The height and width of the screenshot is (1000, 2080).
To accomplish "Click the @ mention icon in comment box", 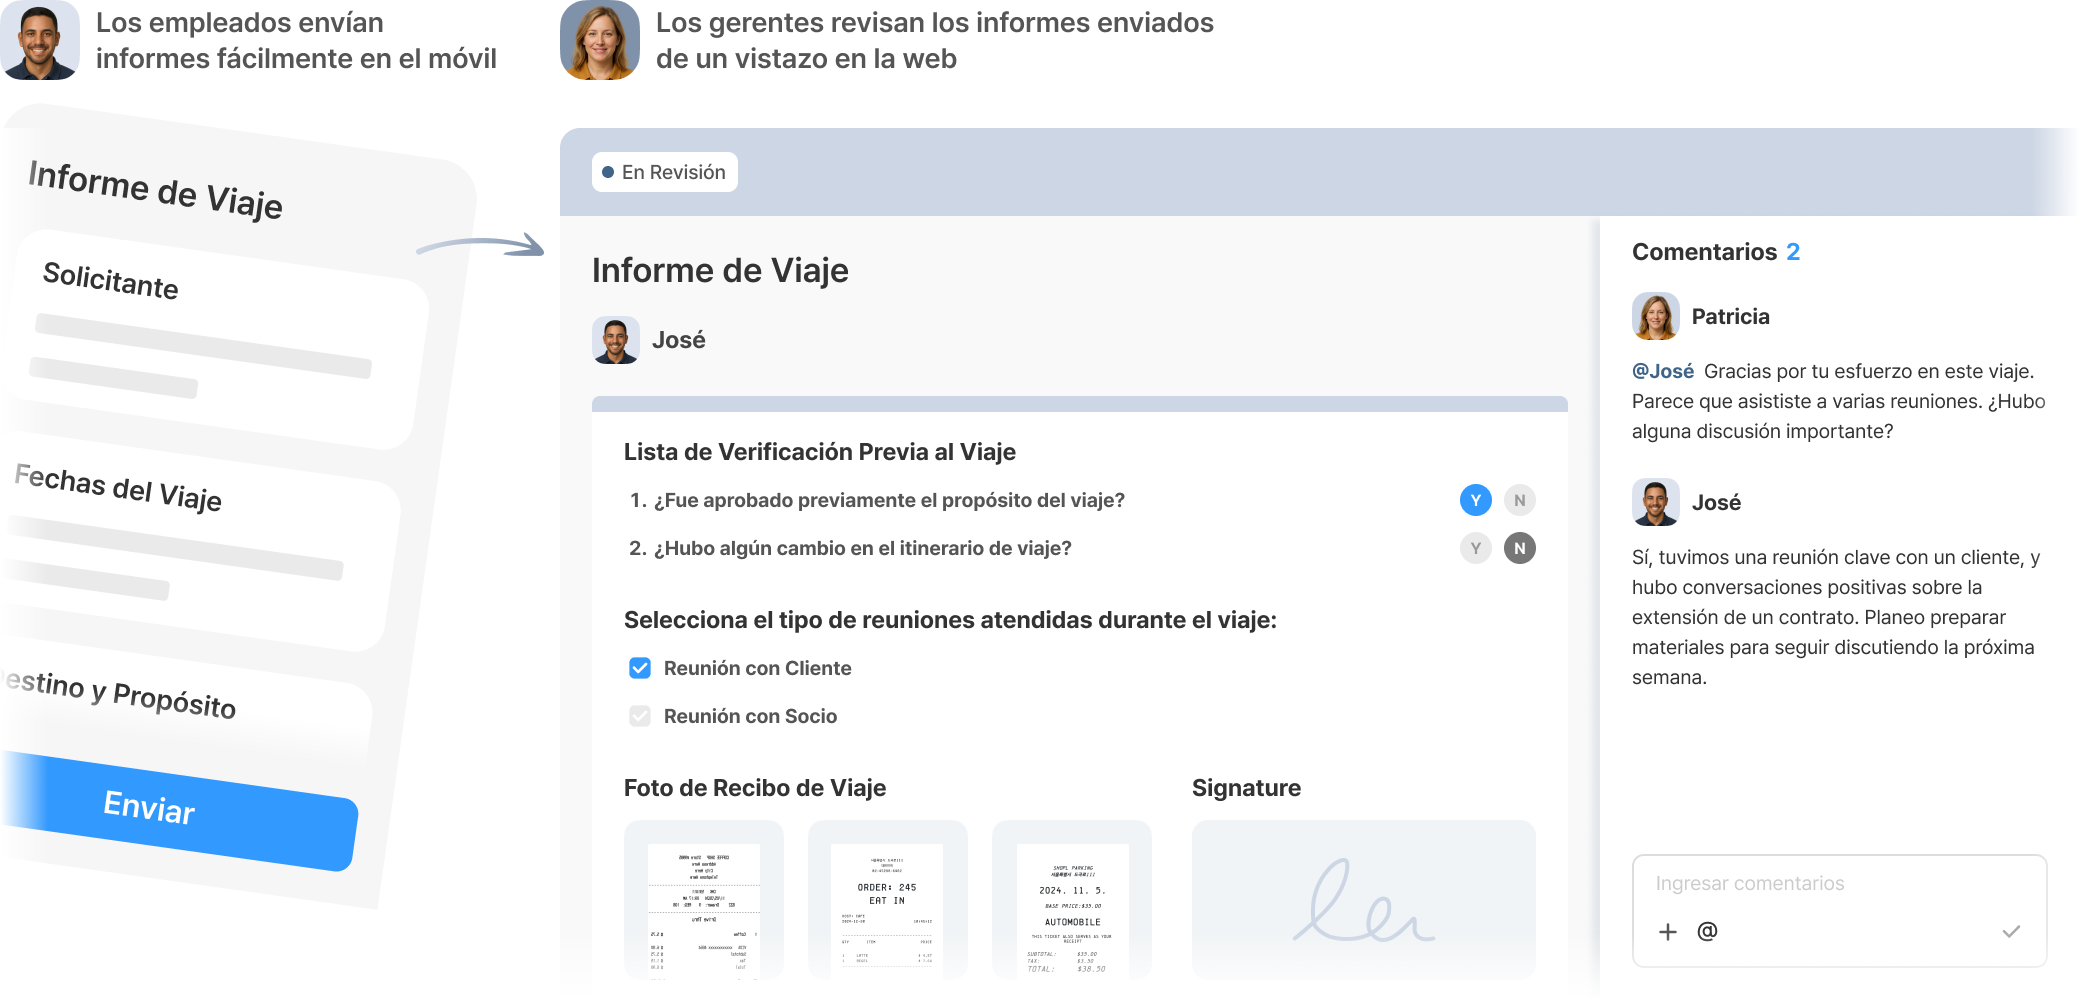I will pyautogui.click(x=1707, y=931).
